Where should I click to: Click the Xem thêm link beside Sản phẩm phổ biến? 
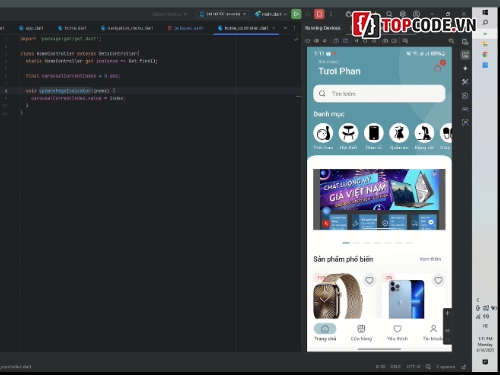[x=430, y=259]
